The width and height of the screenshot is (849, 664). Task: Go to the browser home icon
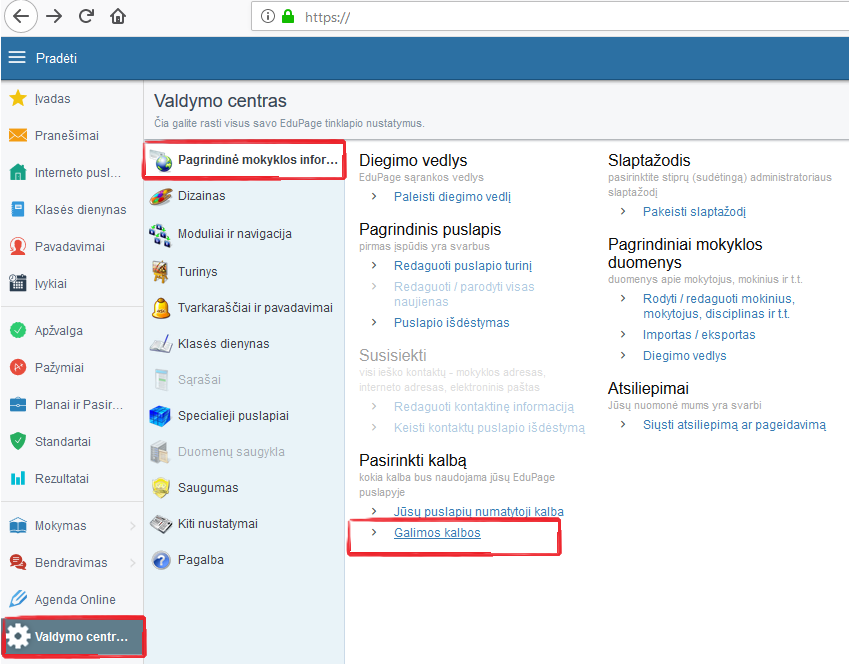tap(118, 16)
